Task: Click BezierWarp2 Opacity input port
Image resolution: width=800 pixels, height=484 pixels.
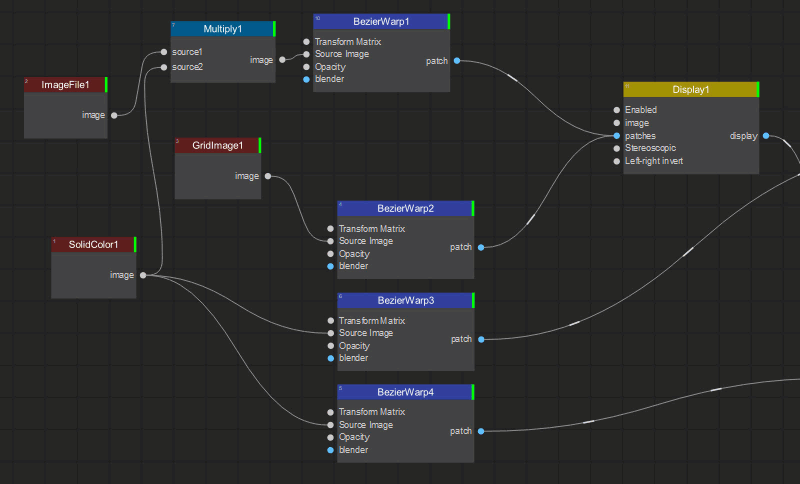Action: coord(331,254)
